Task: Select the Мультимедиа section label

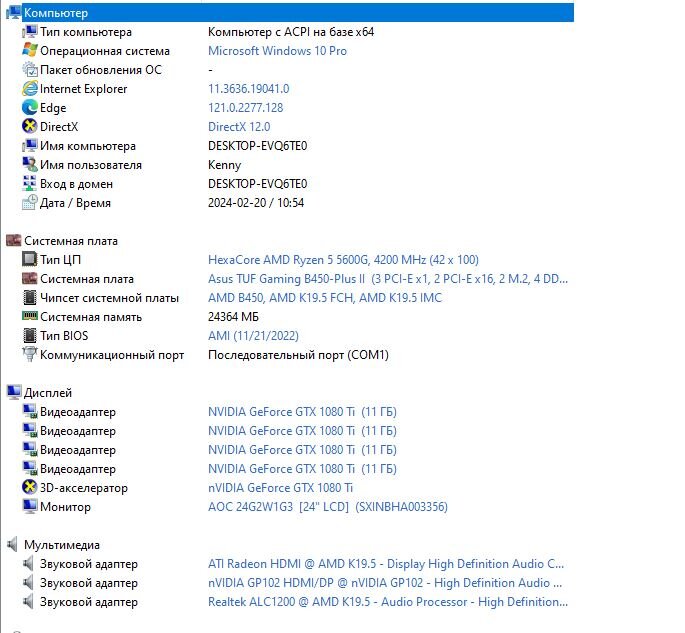Action: click(62, 545)
